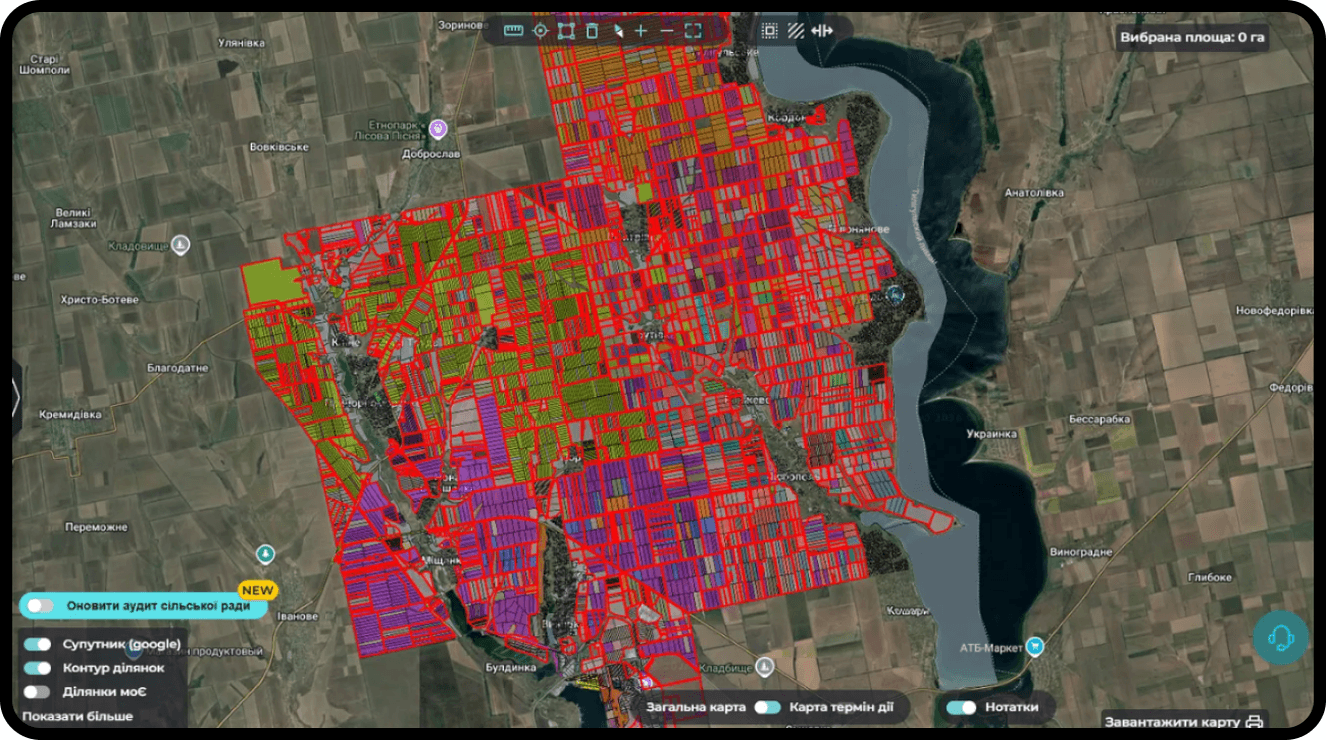This screenshot has height=740, width=1326.
Task: Enable the Ділянки моЄ switch
Action: (x=38, y=691)
